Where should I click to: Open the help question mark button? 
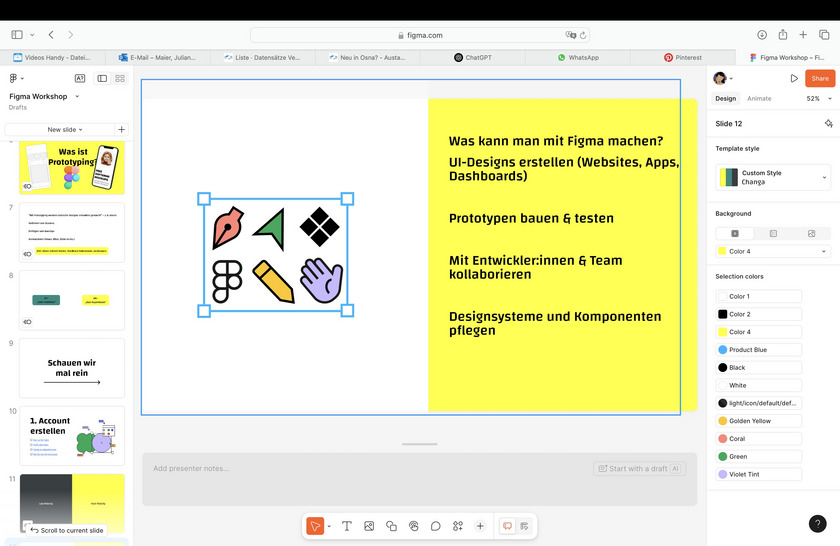coord(817,523)
